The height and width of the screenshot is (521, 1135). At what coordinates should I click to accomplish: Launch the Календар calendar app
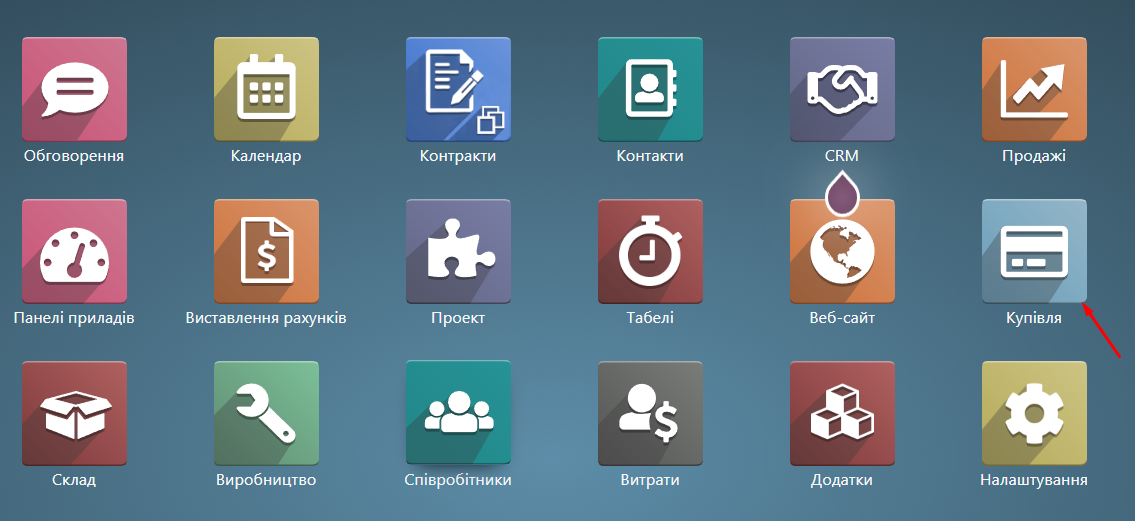(266, 89)
